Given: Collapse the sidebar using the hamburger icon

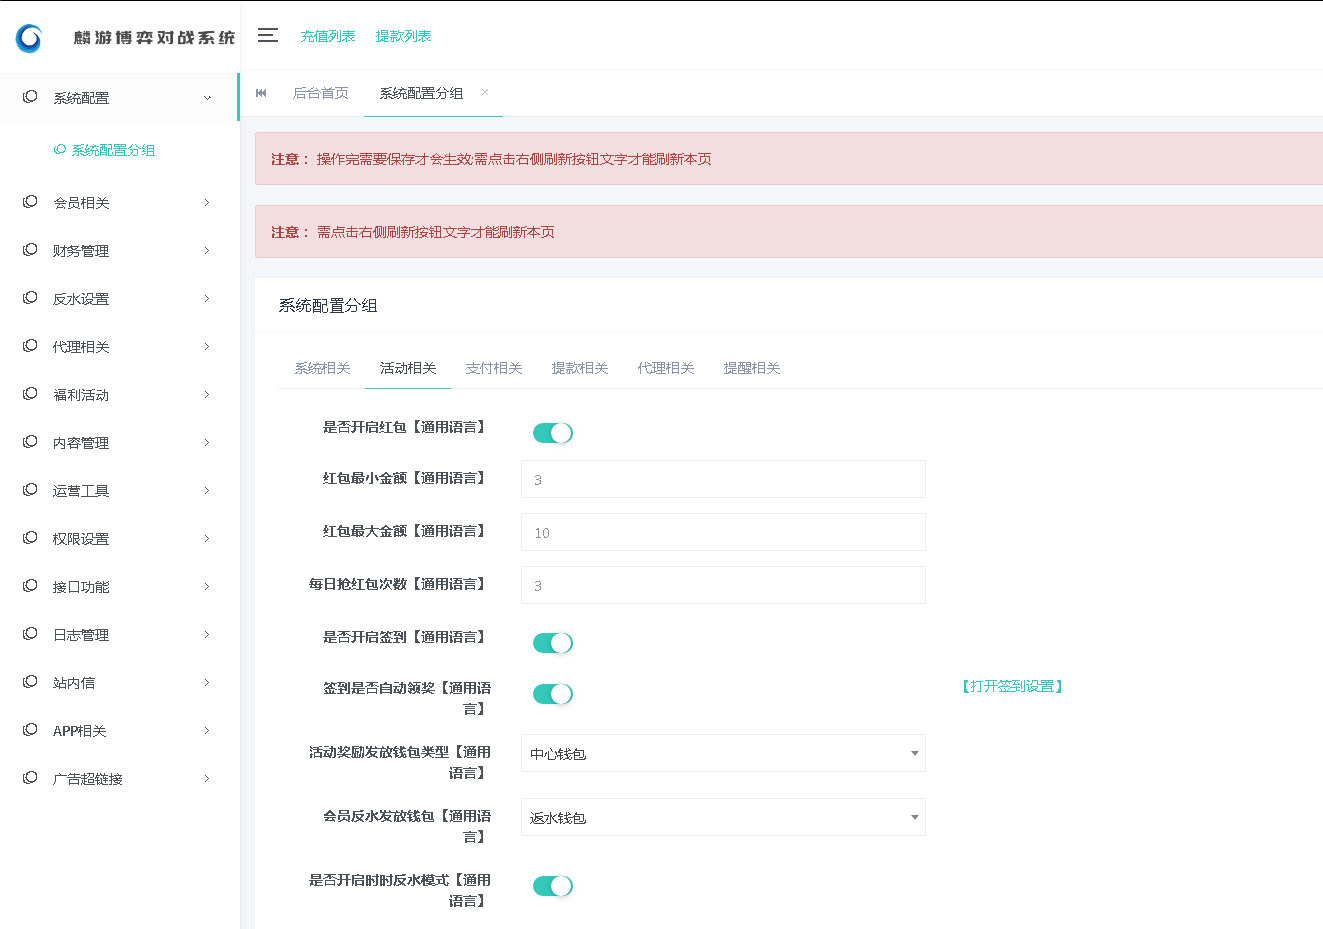Looking at the screenshot, I should [x=267, y=35].
